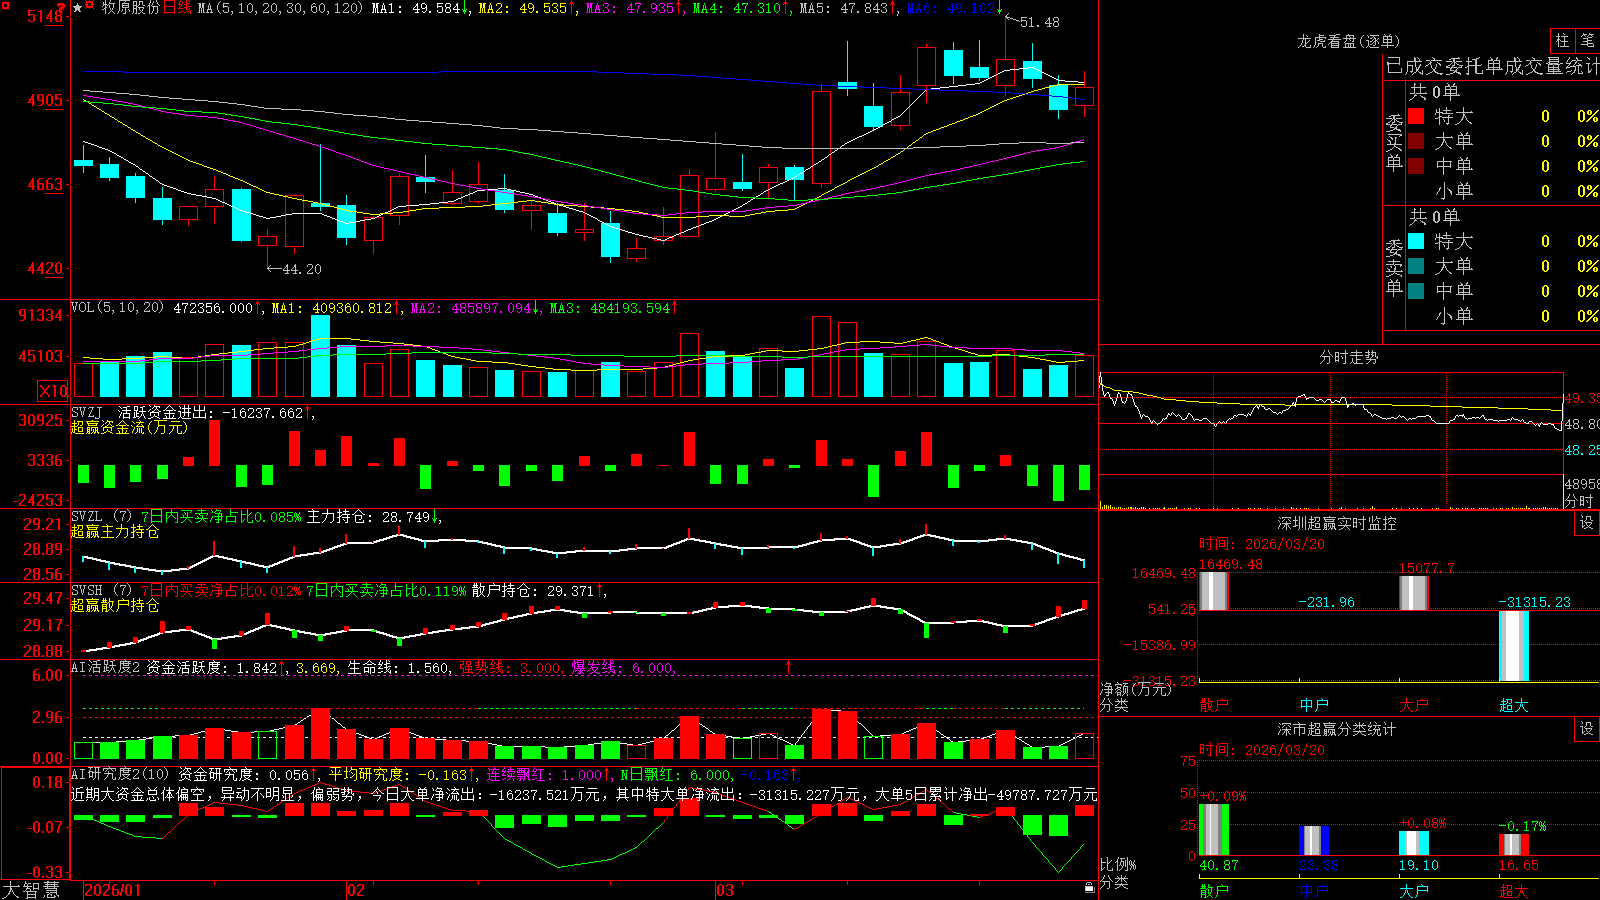Click the 牧原股份 stock name
Screen dimensions: 1600x900
click(x=130, y=8)
